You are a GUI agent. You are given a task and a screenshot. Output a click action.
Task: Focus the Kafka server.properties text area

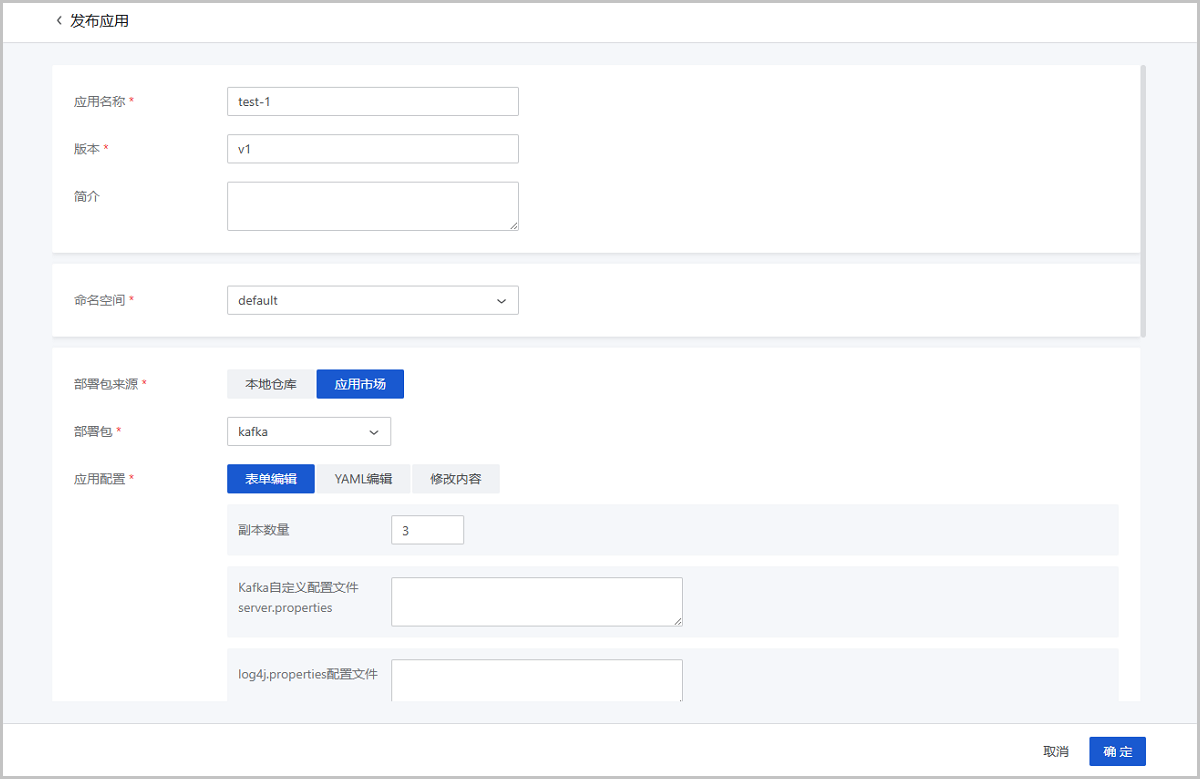(536, 601)
